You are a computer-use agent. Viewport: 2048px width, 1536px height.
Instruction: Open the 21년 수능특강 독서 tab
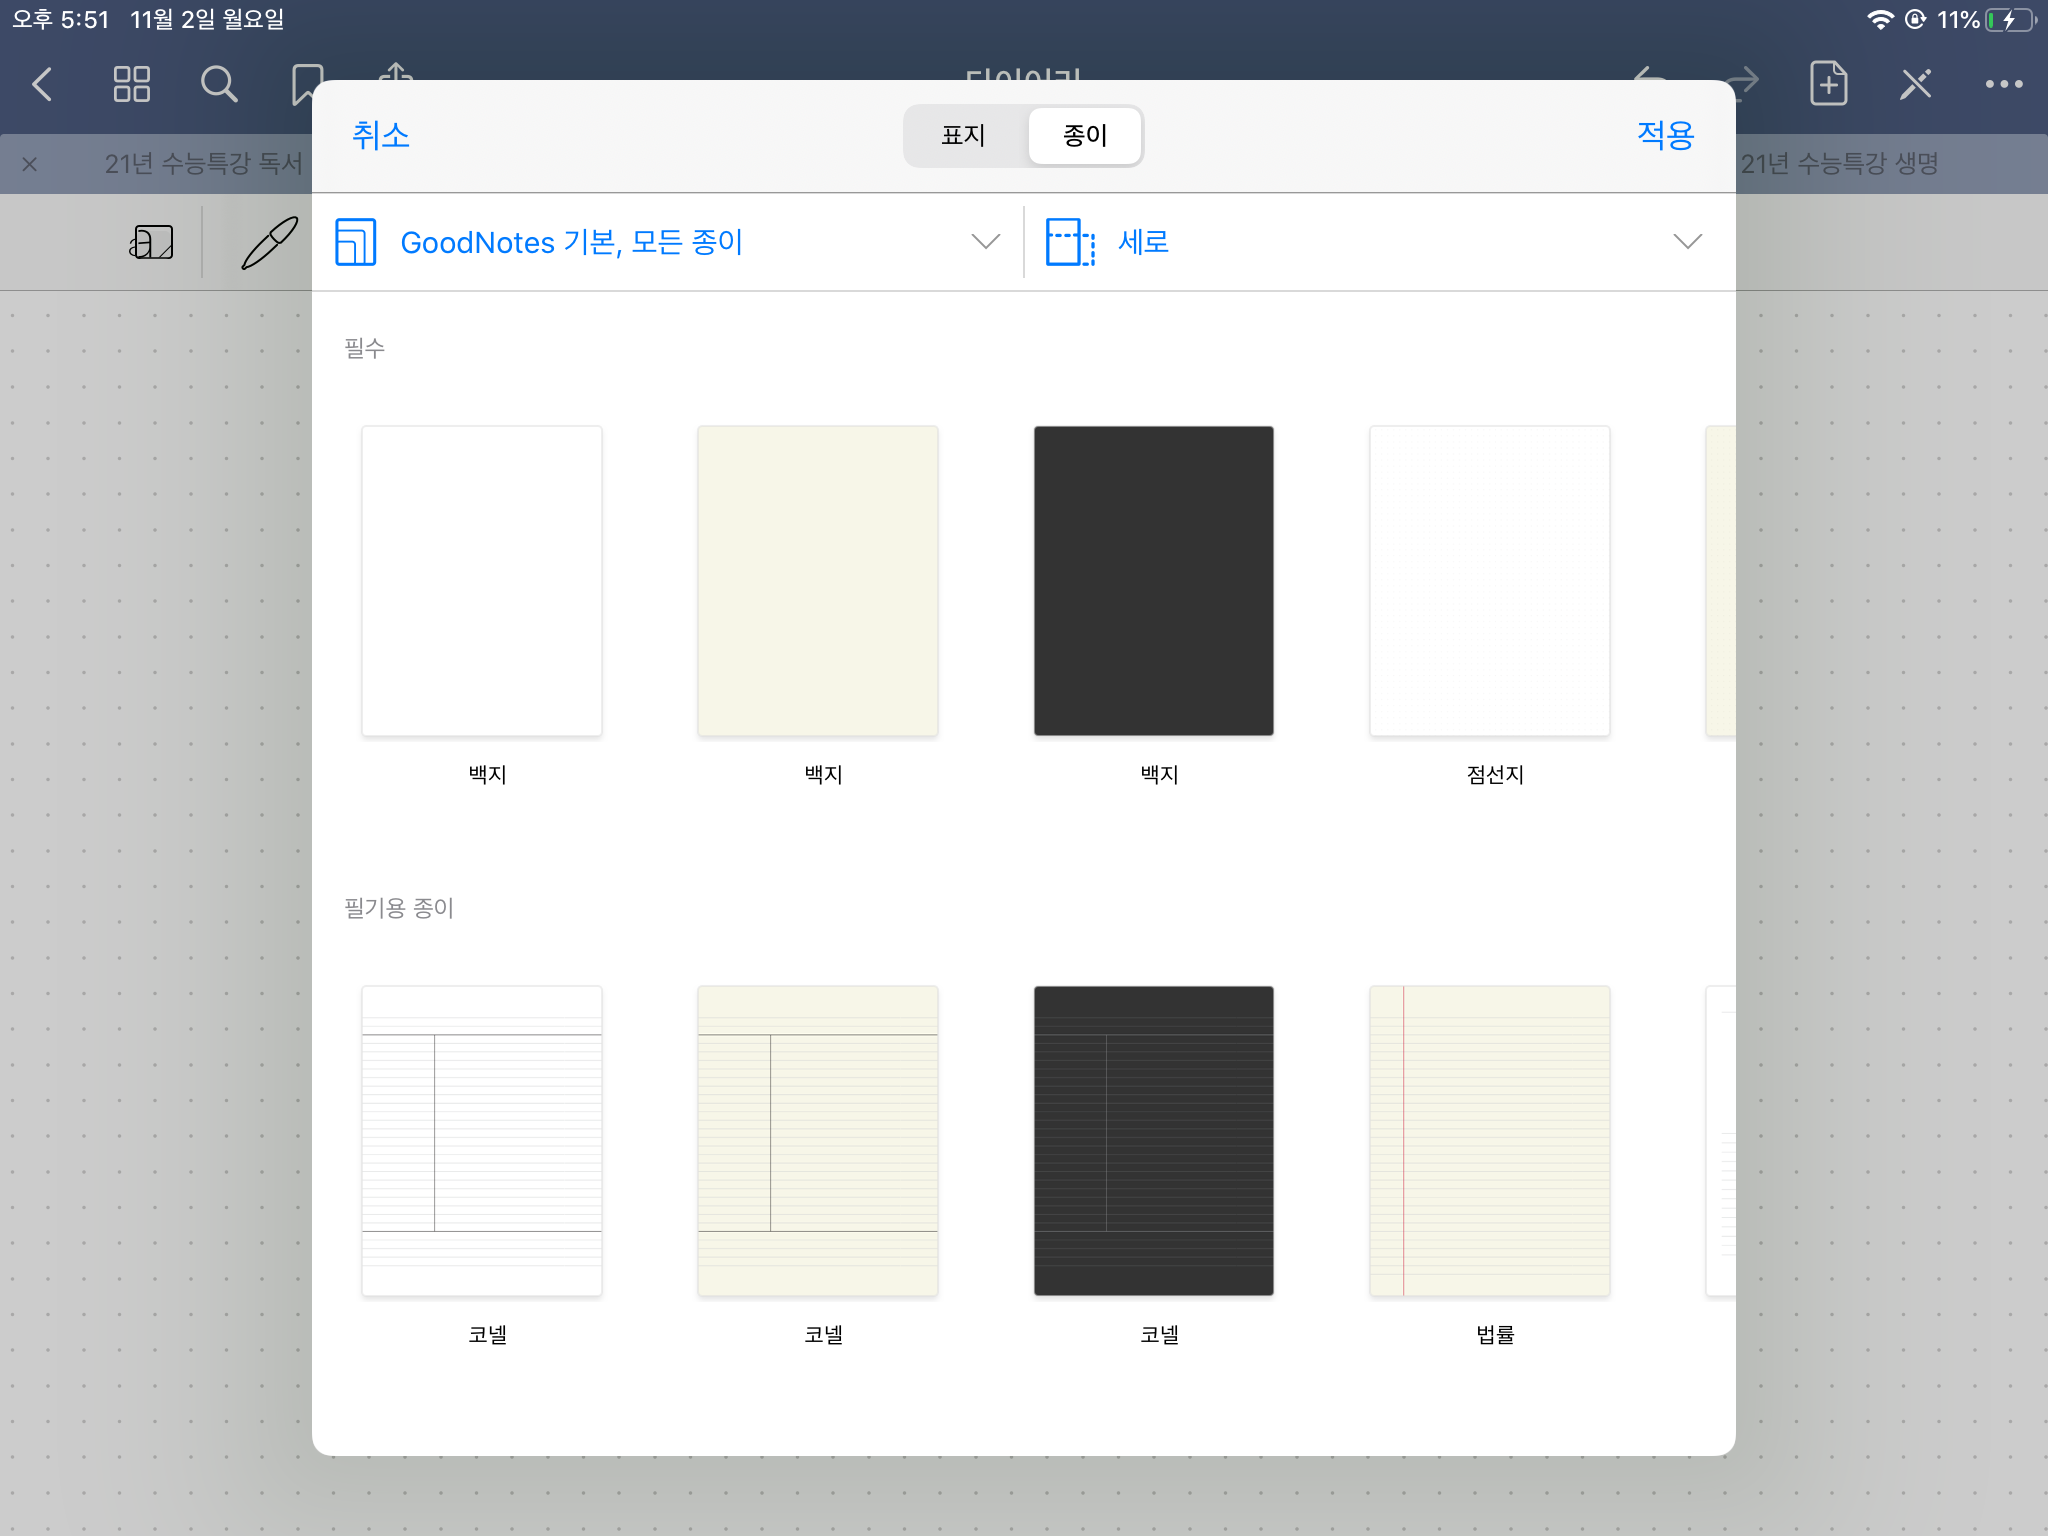pos(203,164)
